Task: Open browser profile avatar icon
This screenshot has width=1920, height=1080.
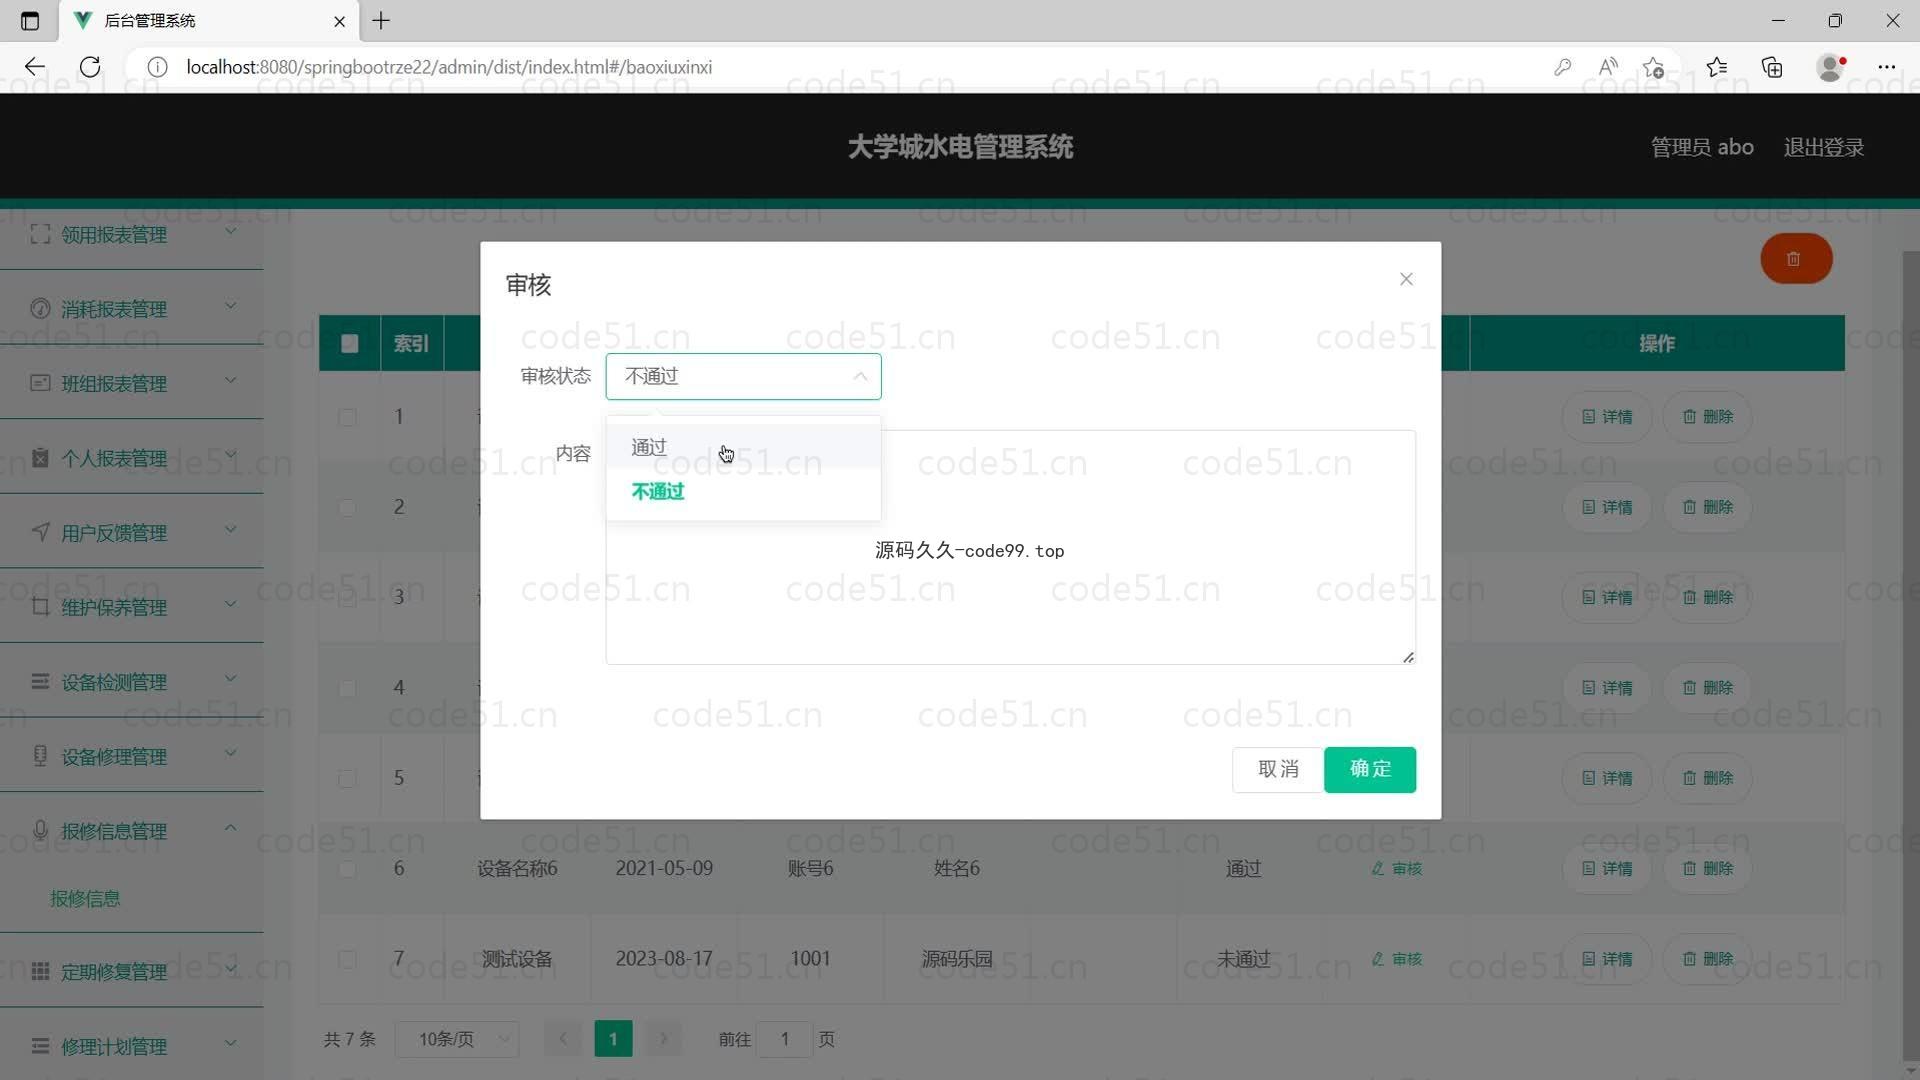Action: [x=1830, y=67]
